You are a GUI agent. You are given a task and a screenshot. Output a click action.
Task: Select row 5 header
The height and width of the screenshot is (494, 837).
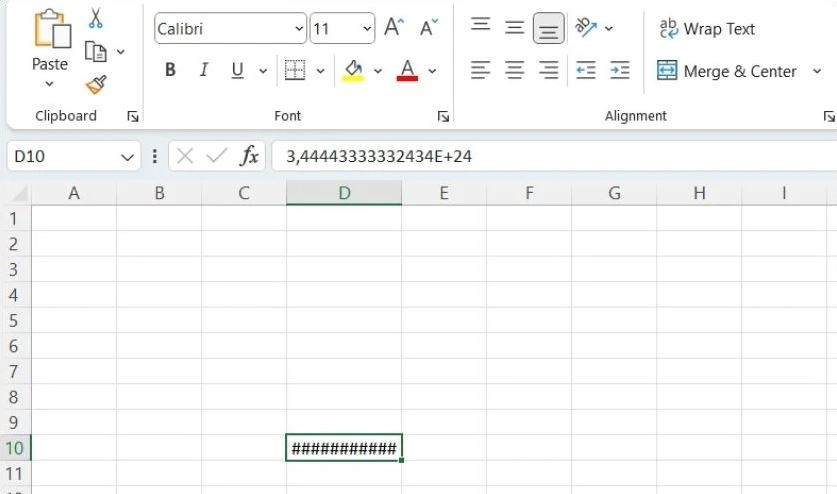(x=15, y=320)
